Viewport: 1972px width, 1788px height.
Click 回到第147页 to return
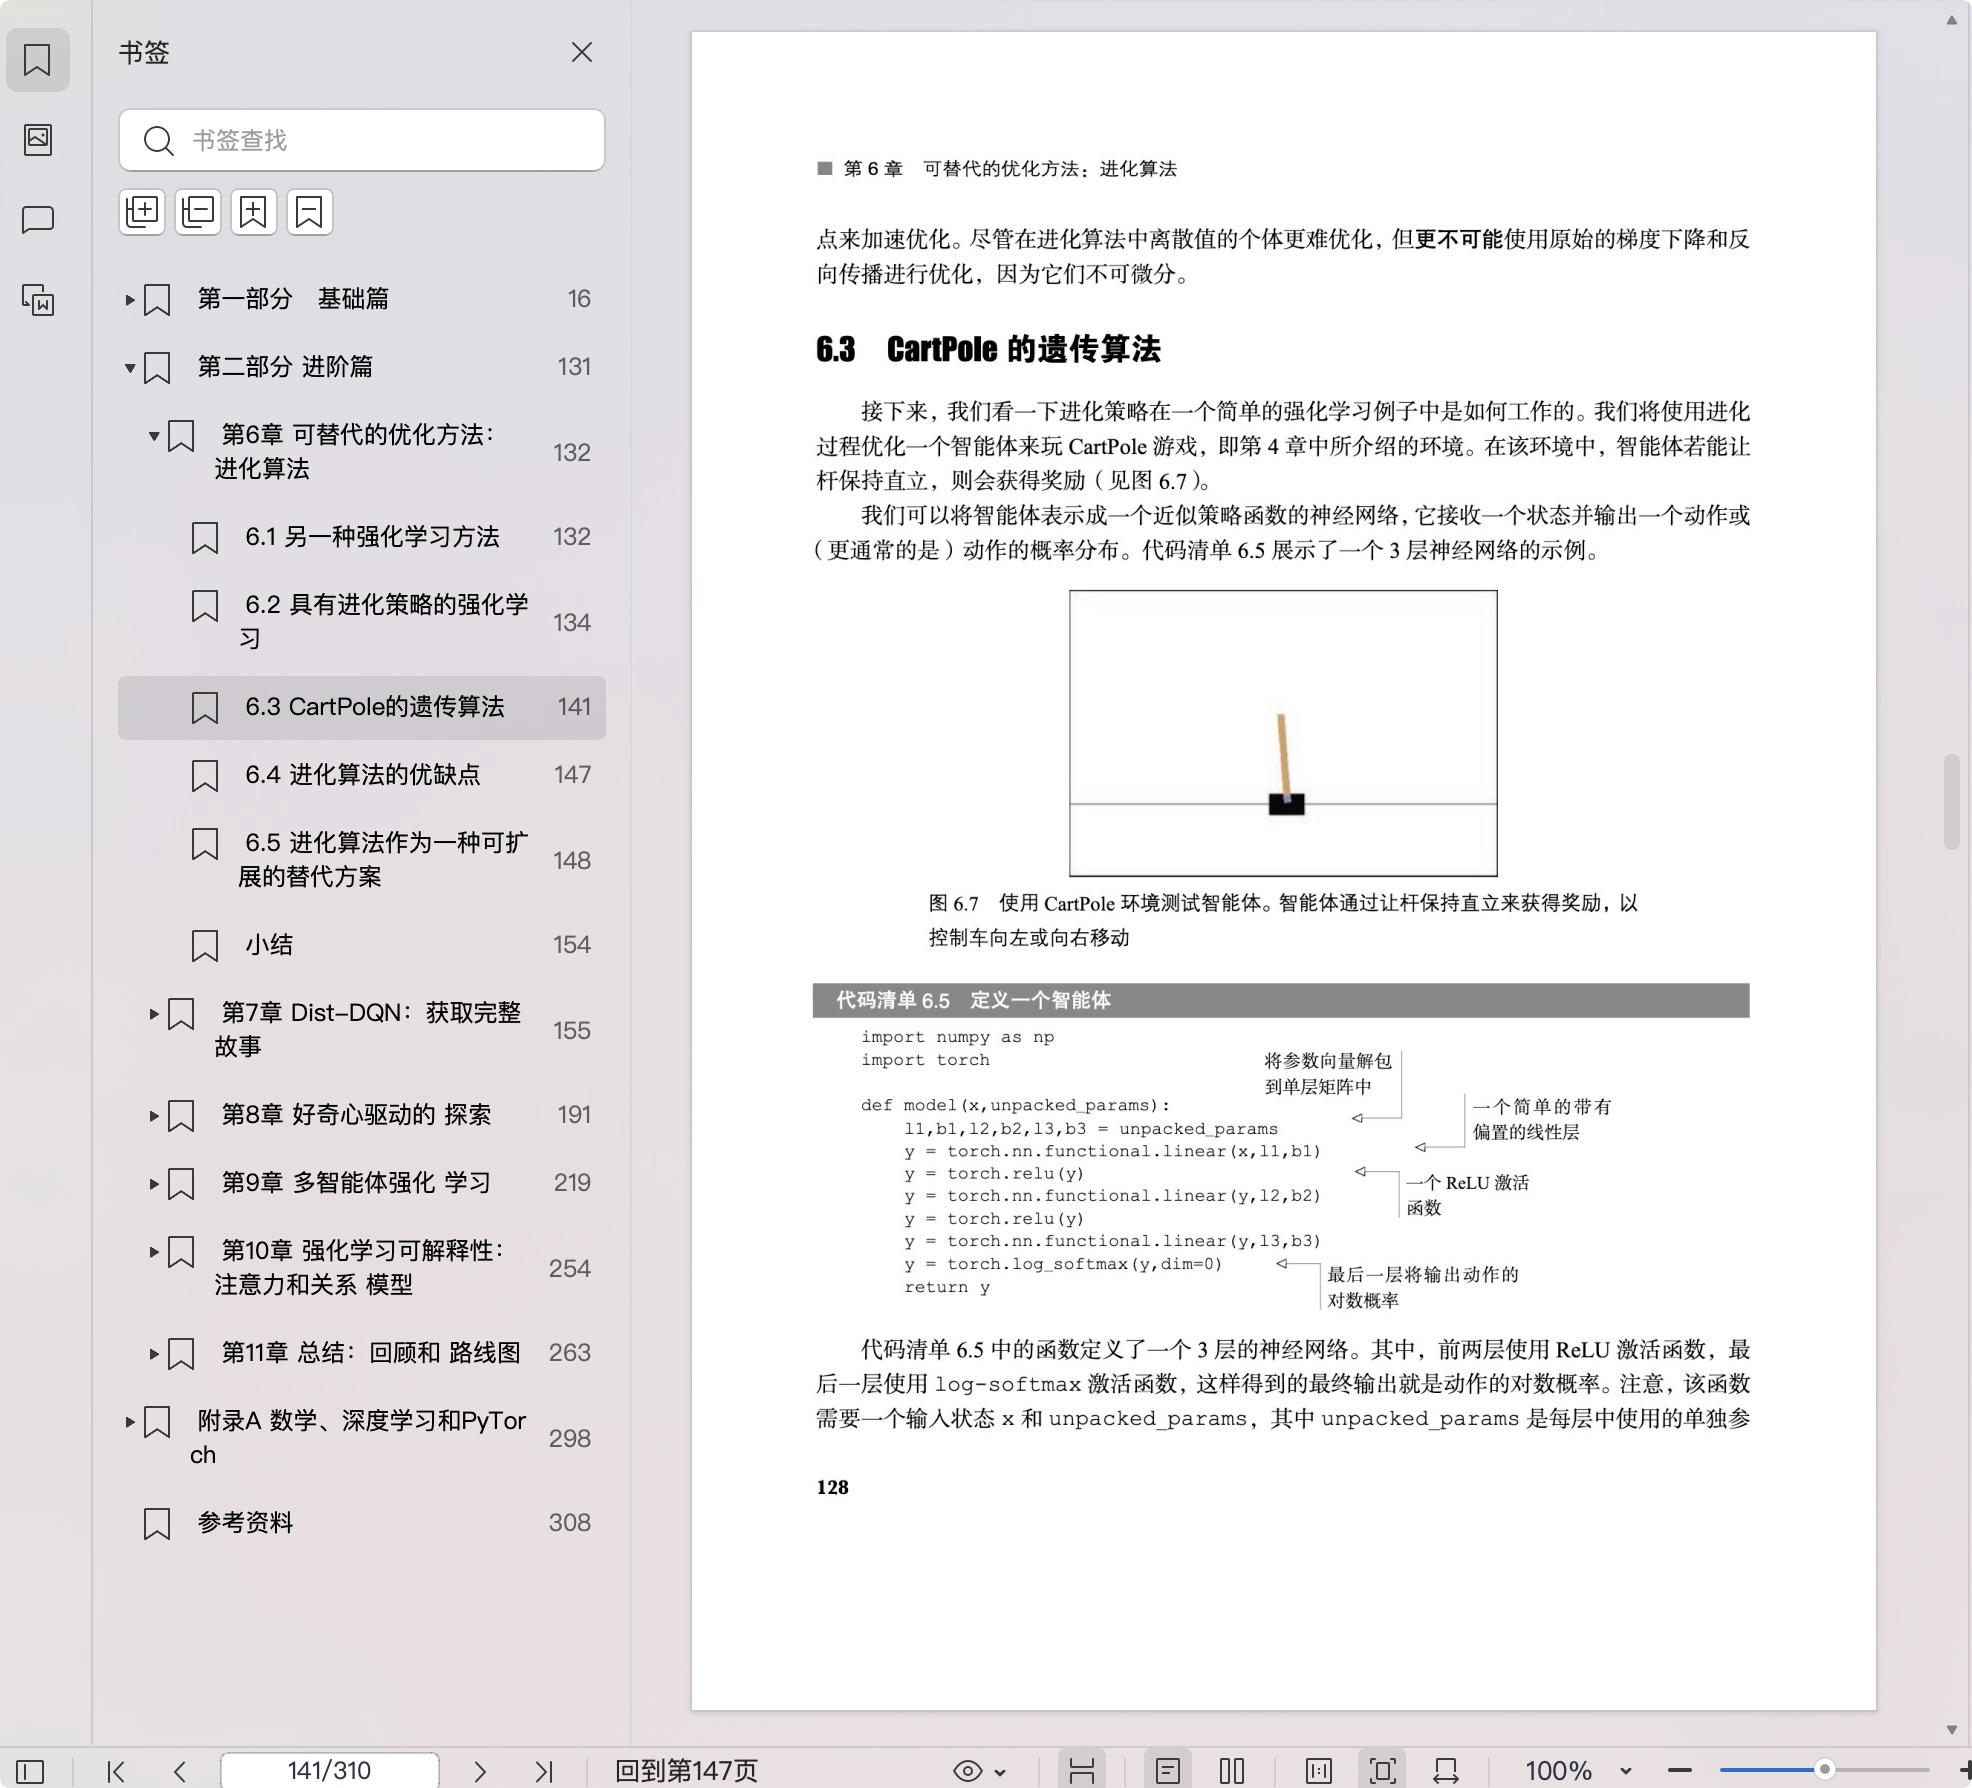(x=686, y=1771)
